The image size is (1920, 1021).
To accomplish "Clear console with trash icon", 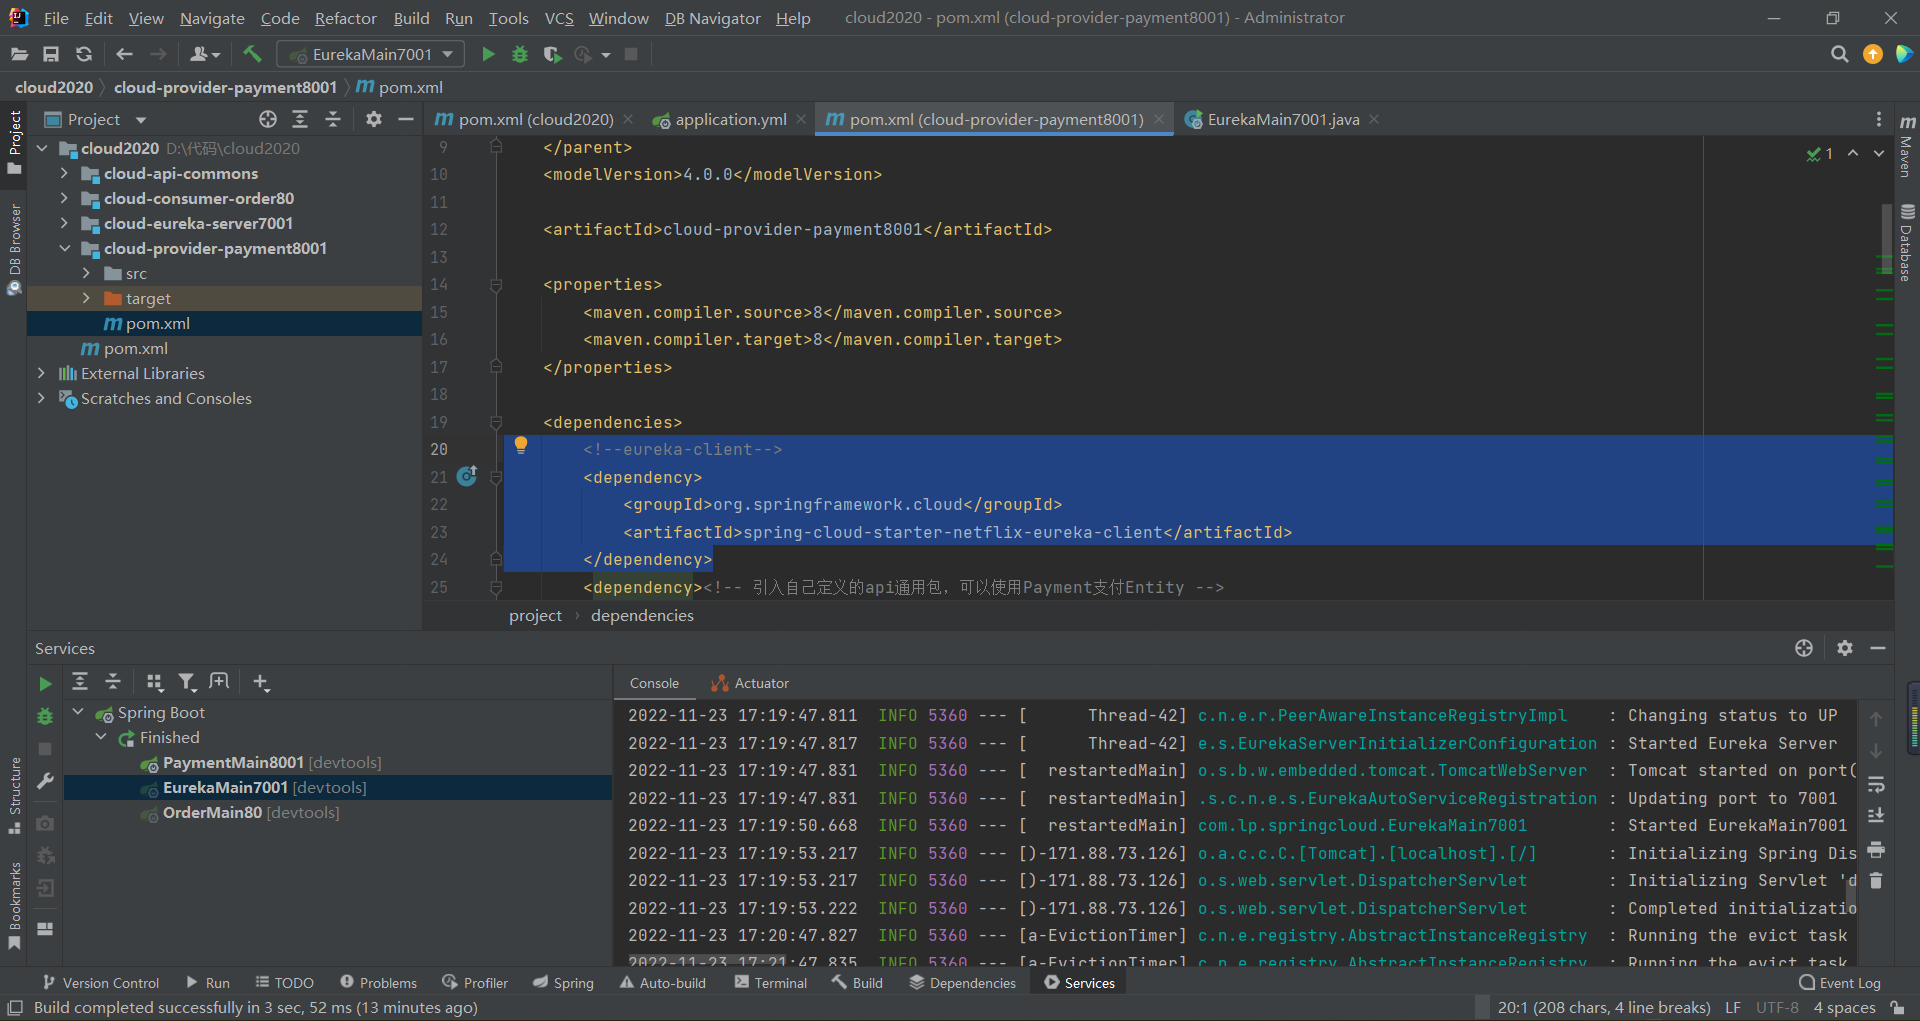I will (x=1876, y=881).
